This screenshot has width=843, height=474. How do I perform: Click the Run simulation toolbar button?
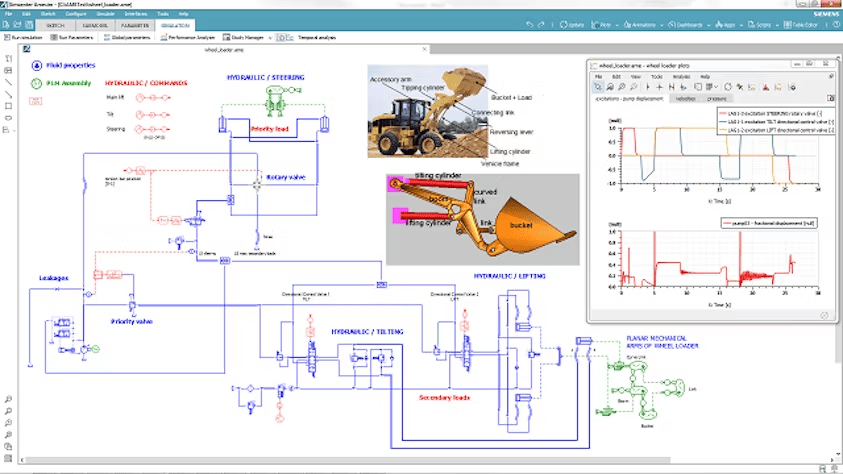(x=22, y=37)
